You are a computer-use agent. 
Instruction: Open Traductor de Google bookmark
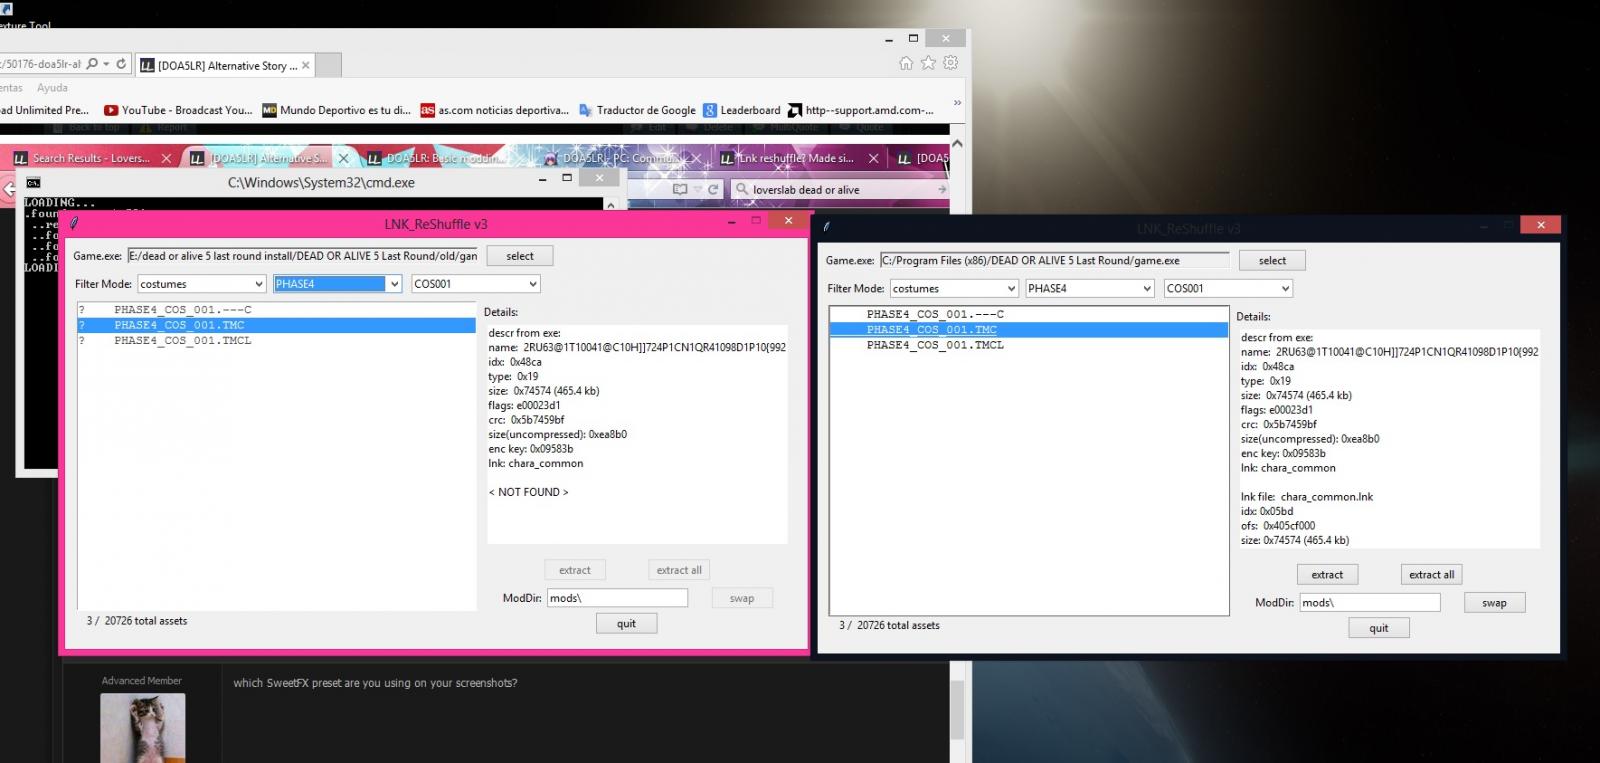(637, 110)
